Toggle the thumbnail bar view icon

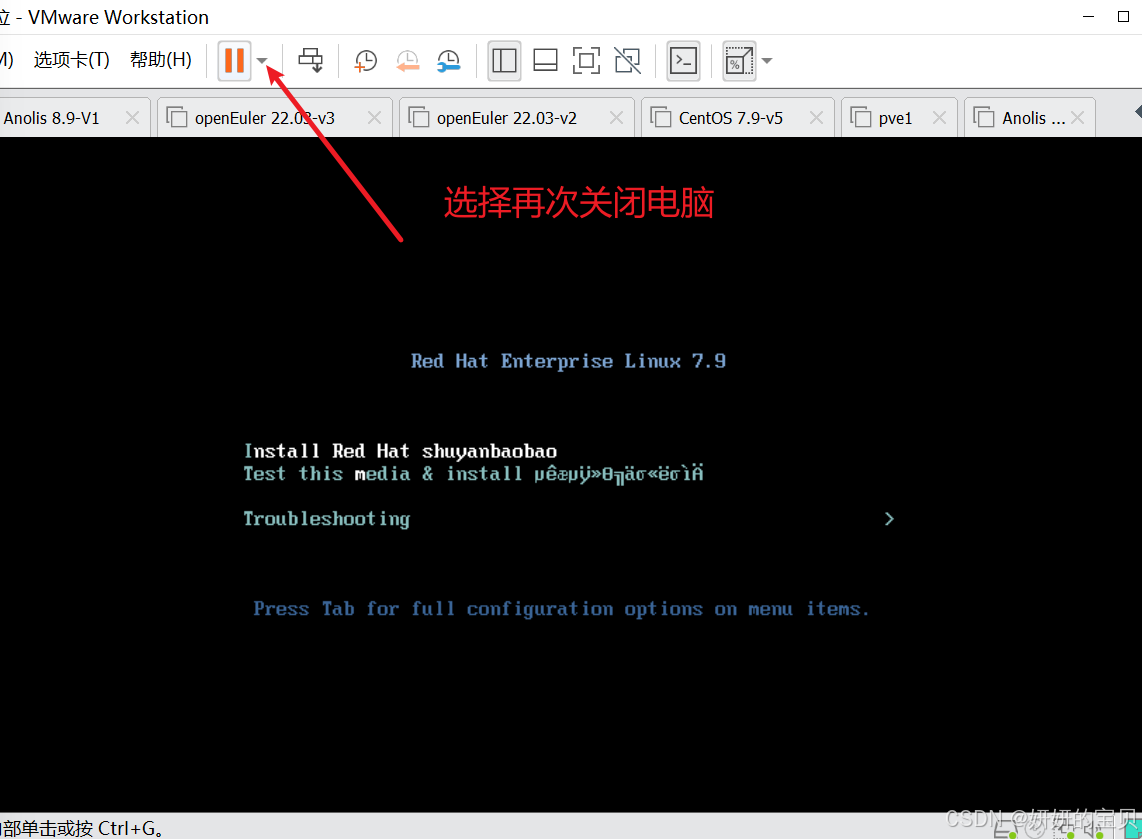click(x=546, y=60)
